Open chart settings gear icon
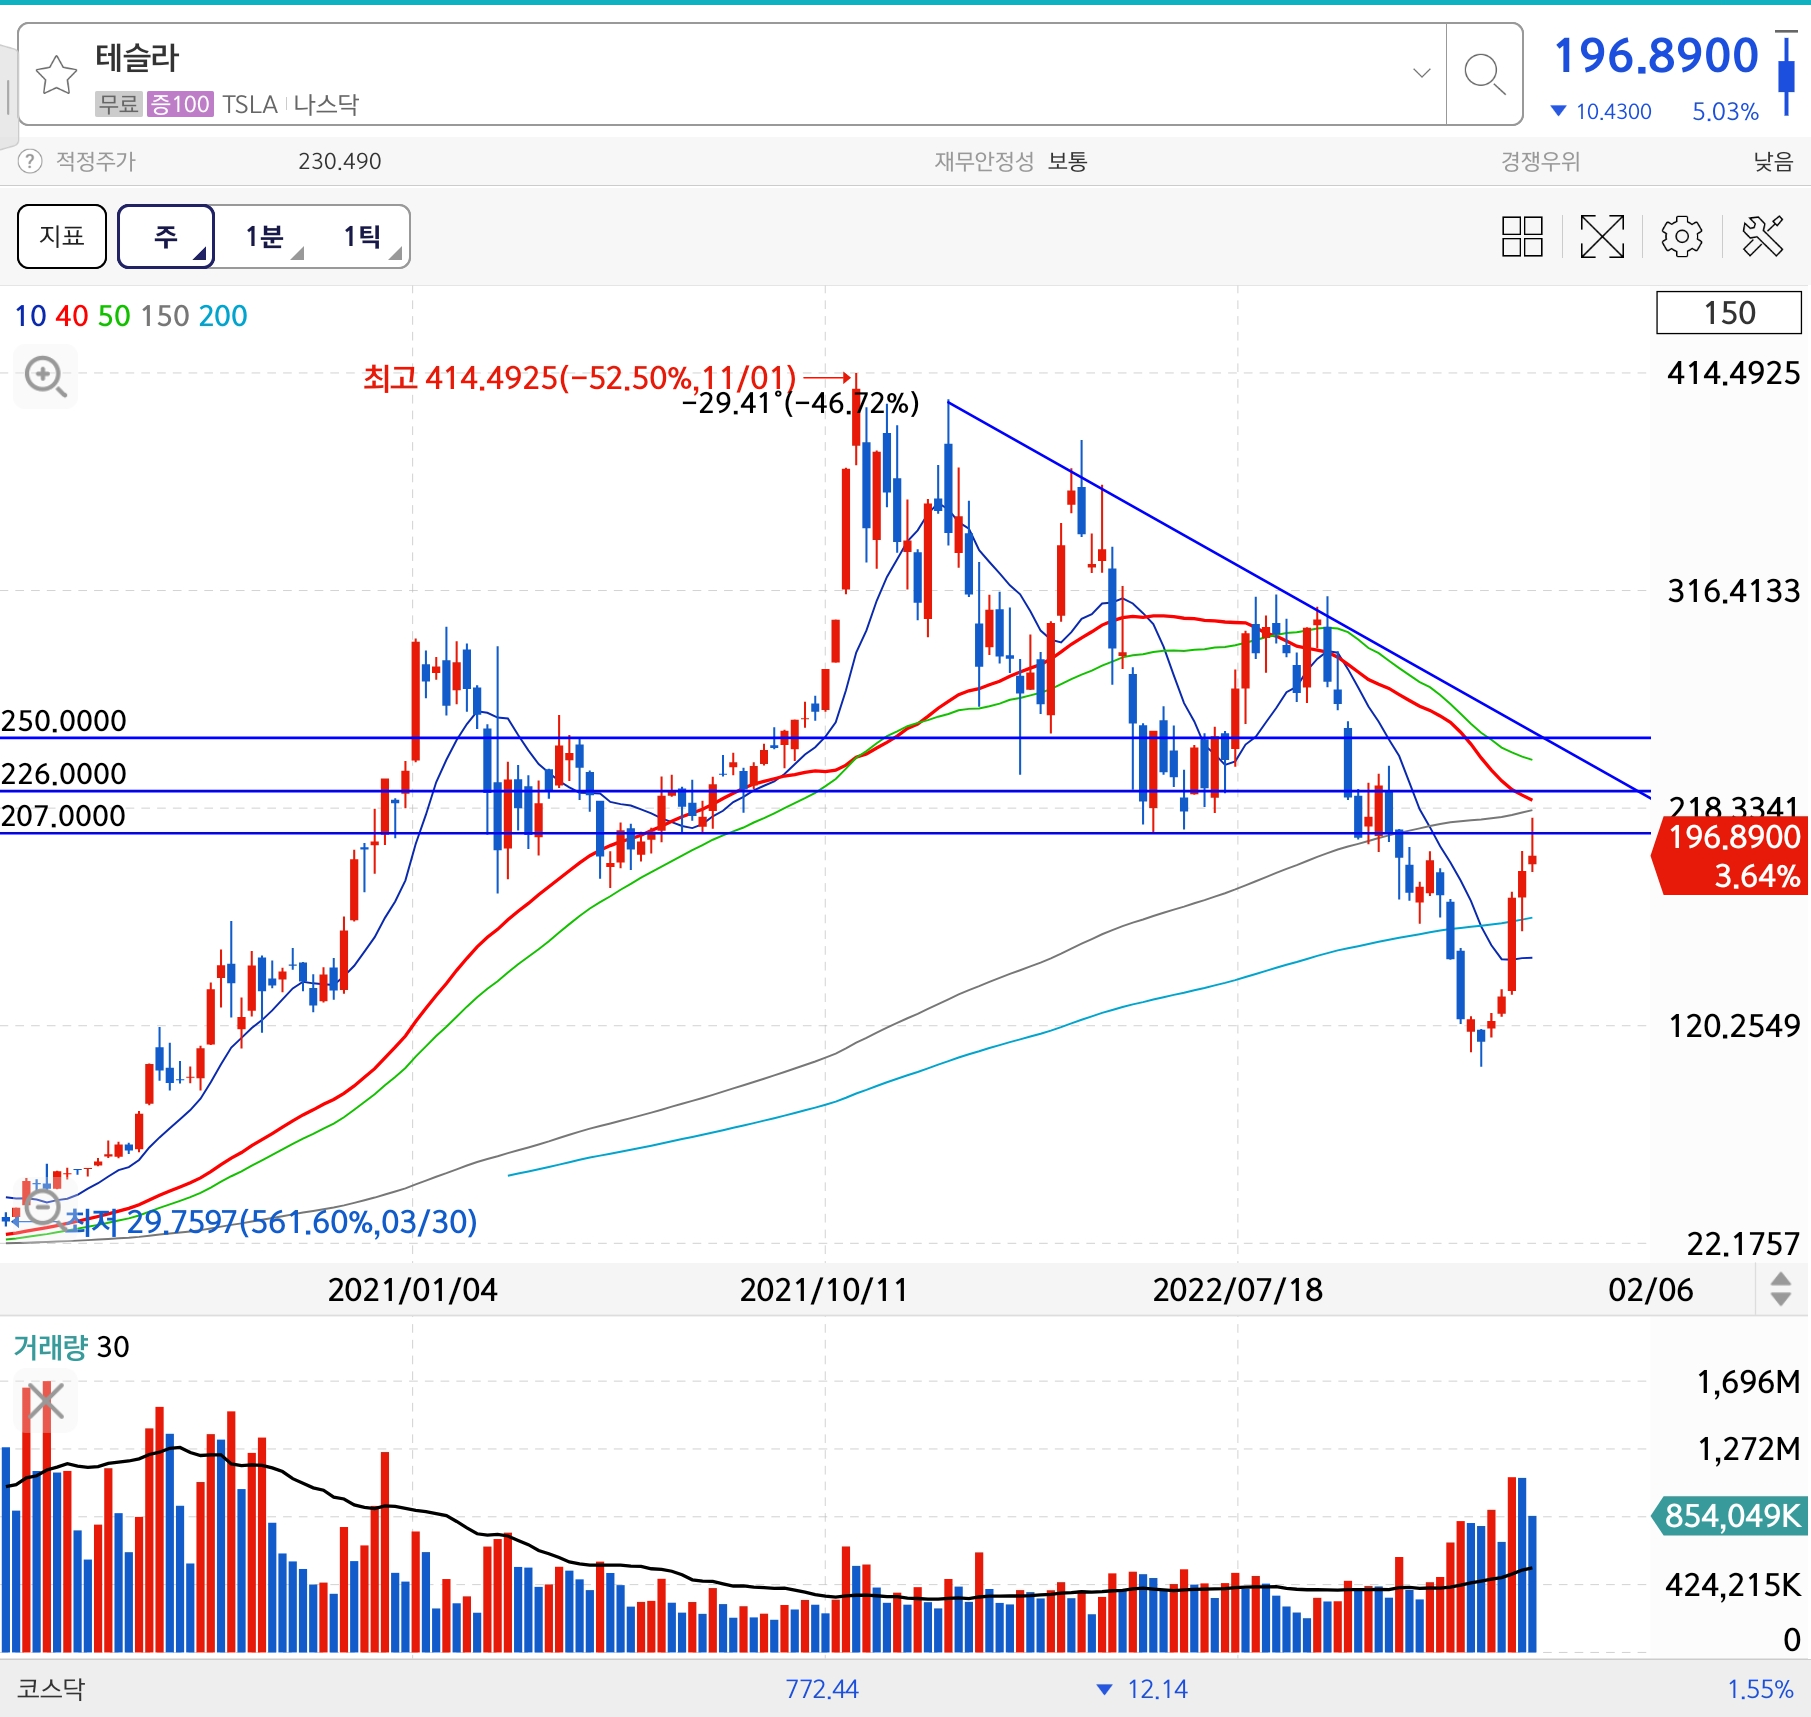Screen dimensions: 1811x1717 tap(1682, 237)
